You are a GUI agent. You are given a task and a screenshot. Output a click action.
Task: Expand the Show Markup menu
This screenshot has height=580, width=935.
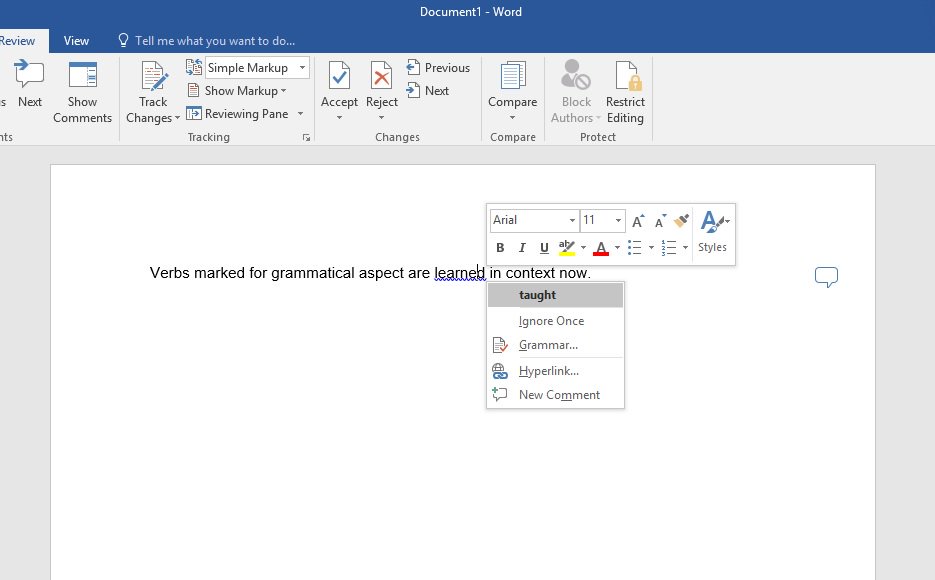click(x=237, y=91)
